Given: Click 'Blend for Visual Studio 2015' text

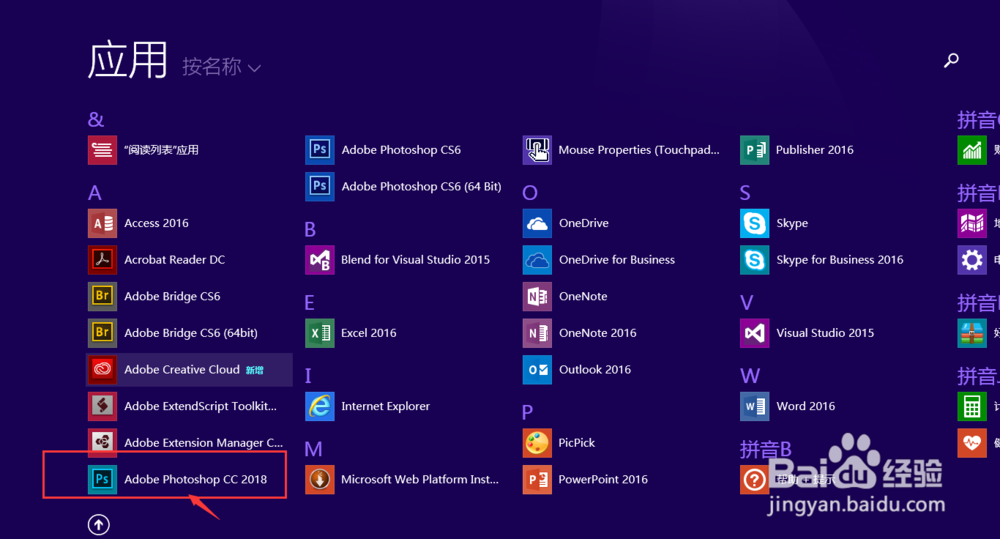Looking at the screenshot, I should [415, 260].
